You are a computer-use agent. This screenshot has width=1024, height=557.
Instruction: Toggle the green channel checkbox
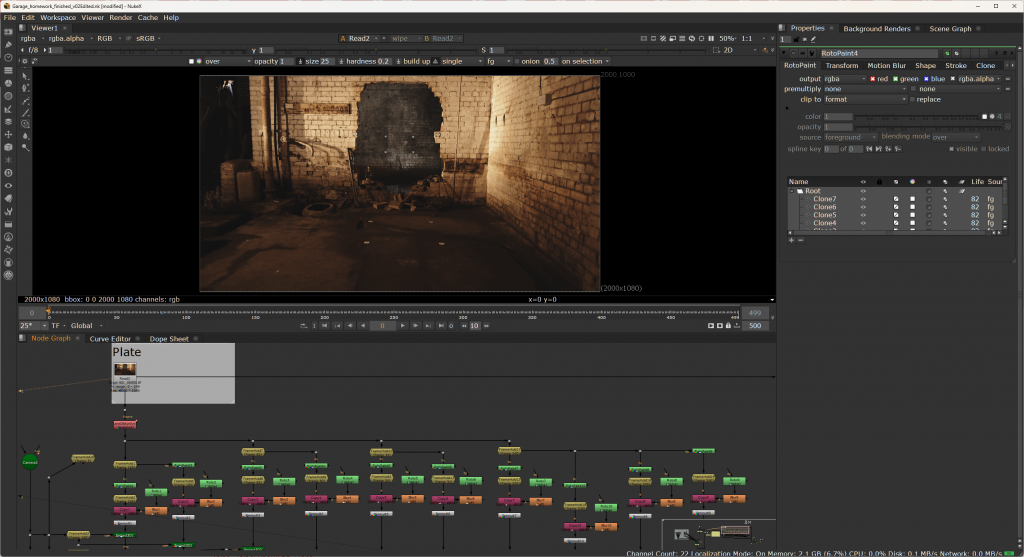coord(896,79)
